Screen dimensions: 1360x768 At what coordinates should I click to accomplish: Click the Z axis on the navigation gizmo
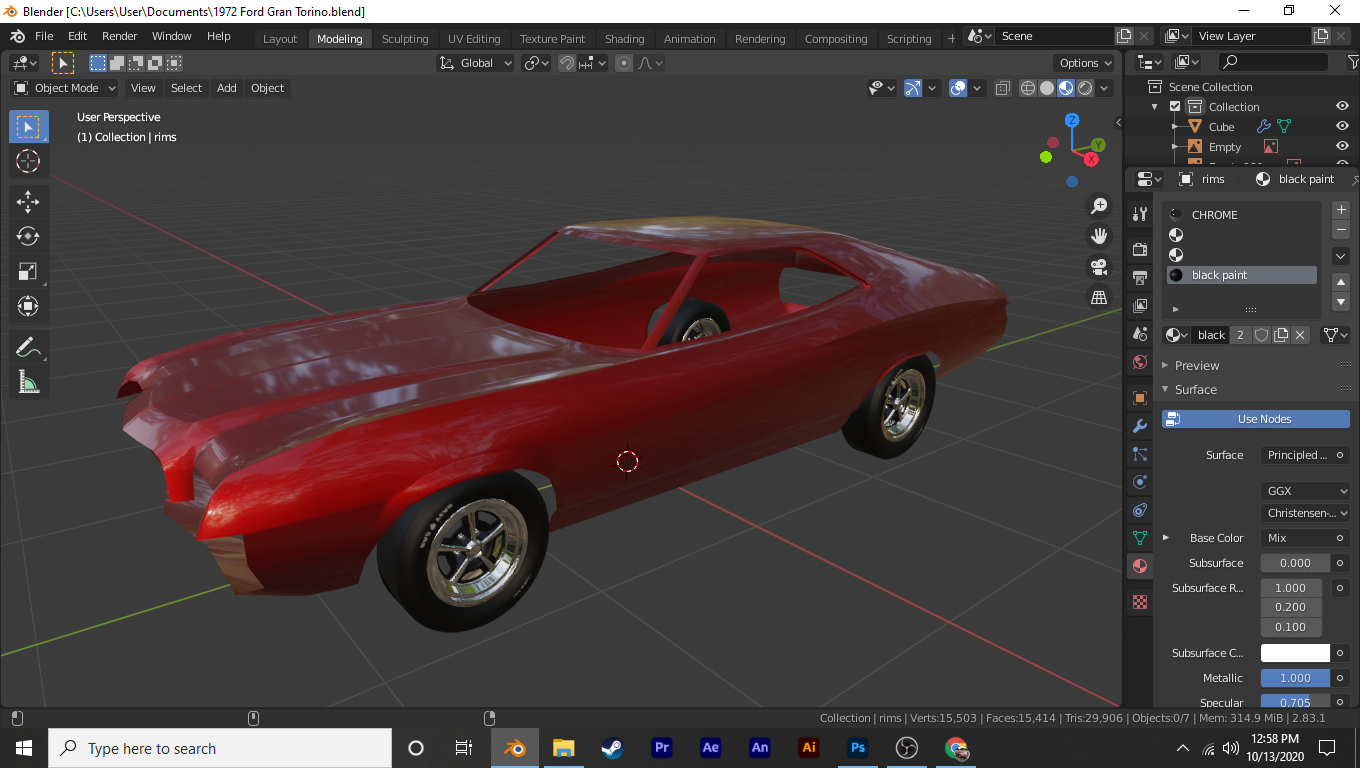pyautogui.click(x=1072, y=120)
